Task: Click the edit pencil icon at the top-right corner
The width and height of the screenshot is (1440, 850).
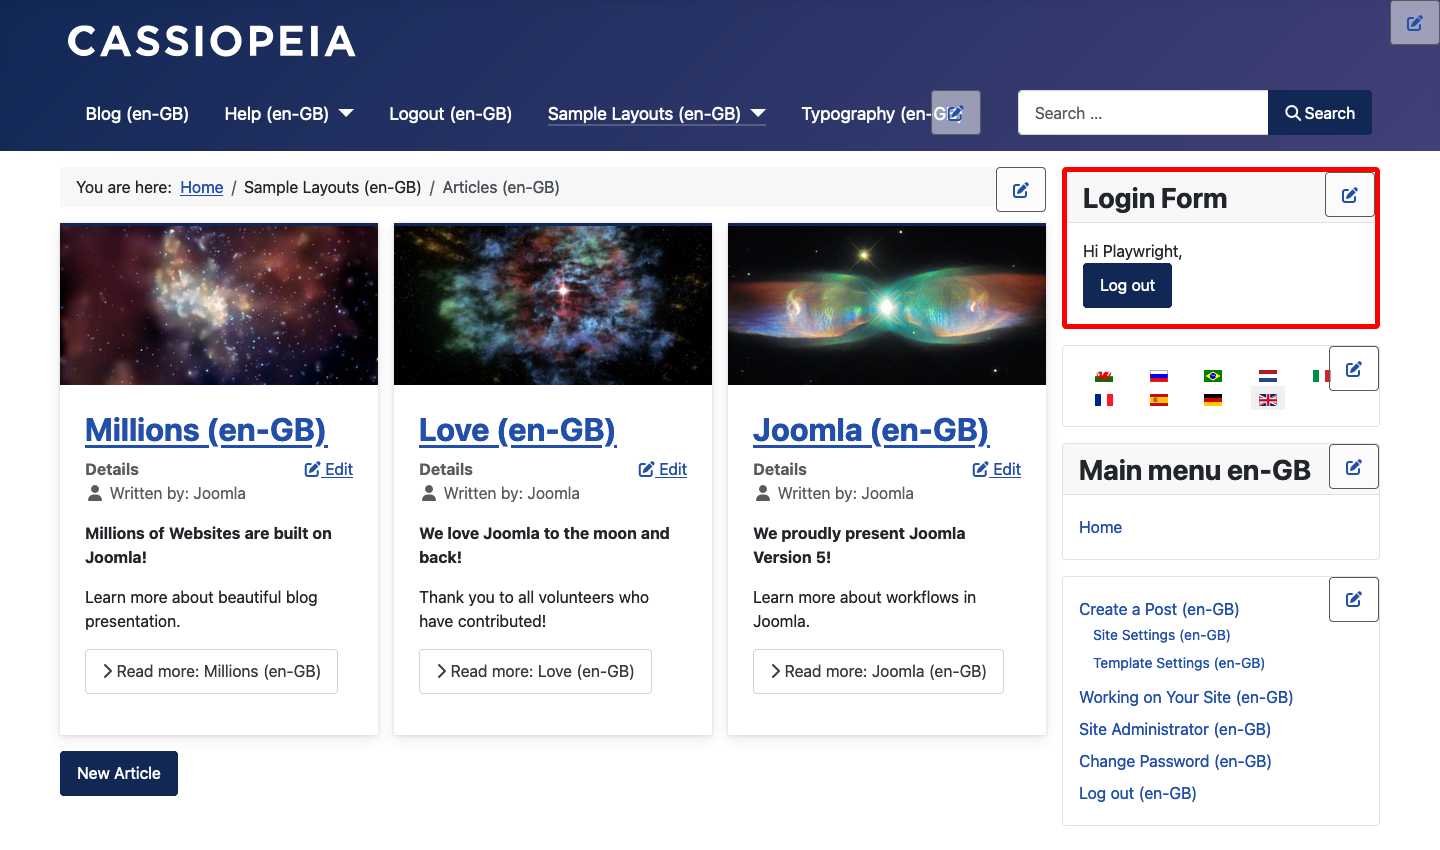Action: point(1414,22)
